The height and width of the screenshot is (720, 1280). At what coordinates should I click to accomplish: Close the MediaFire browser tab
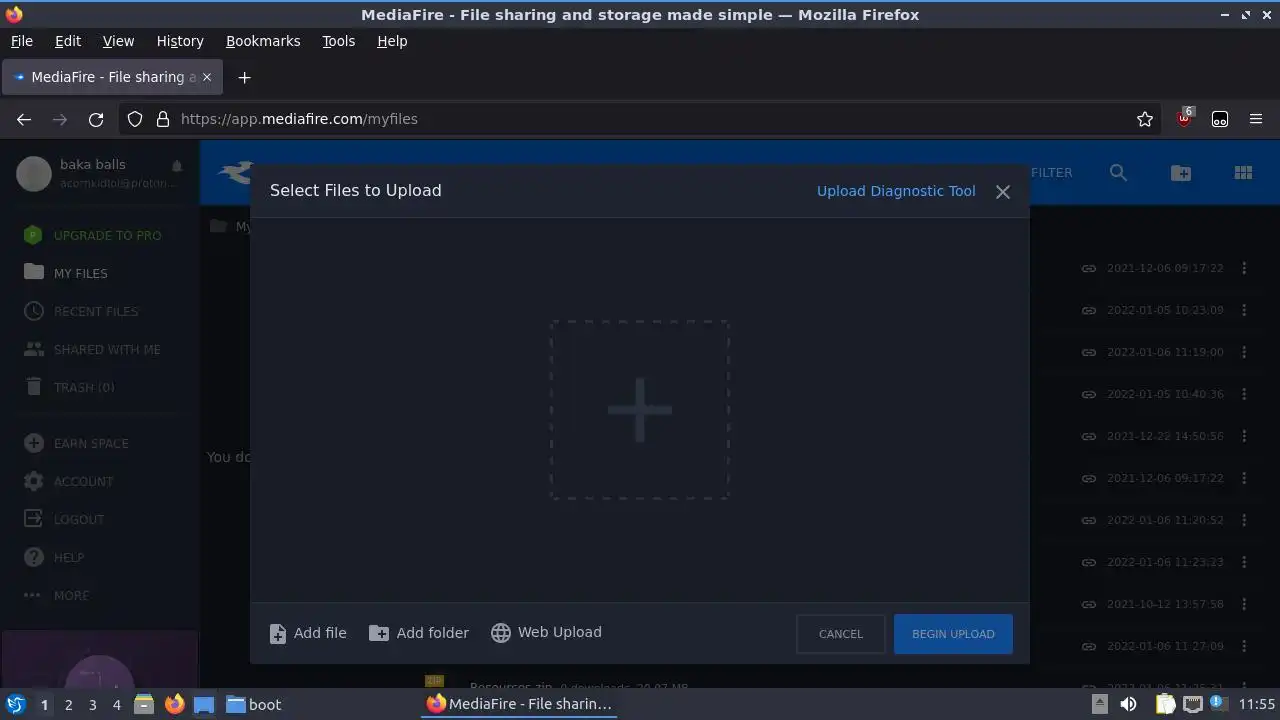coord(207,77)
